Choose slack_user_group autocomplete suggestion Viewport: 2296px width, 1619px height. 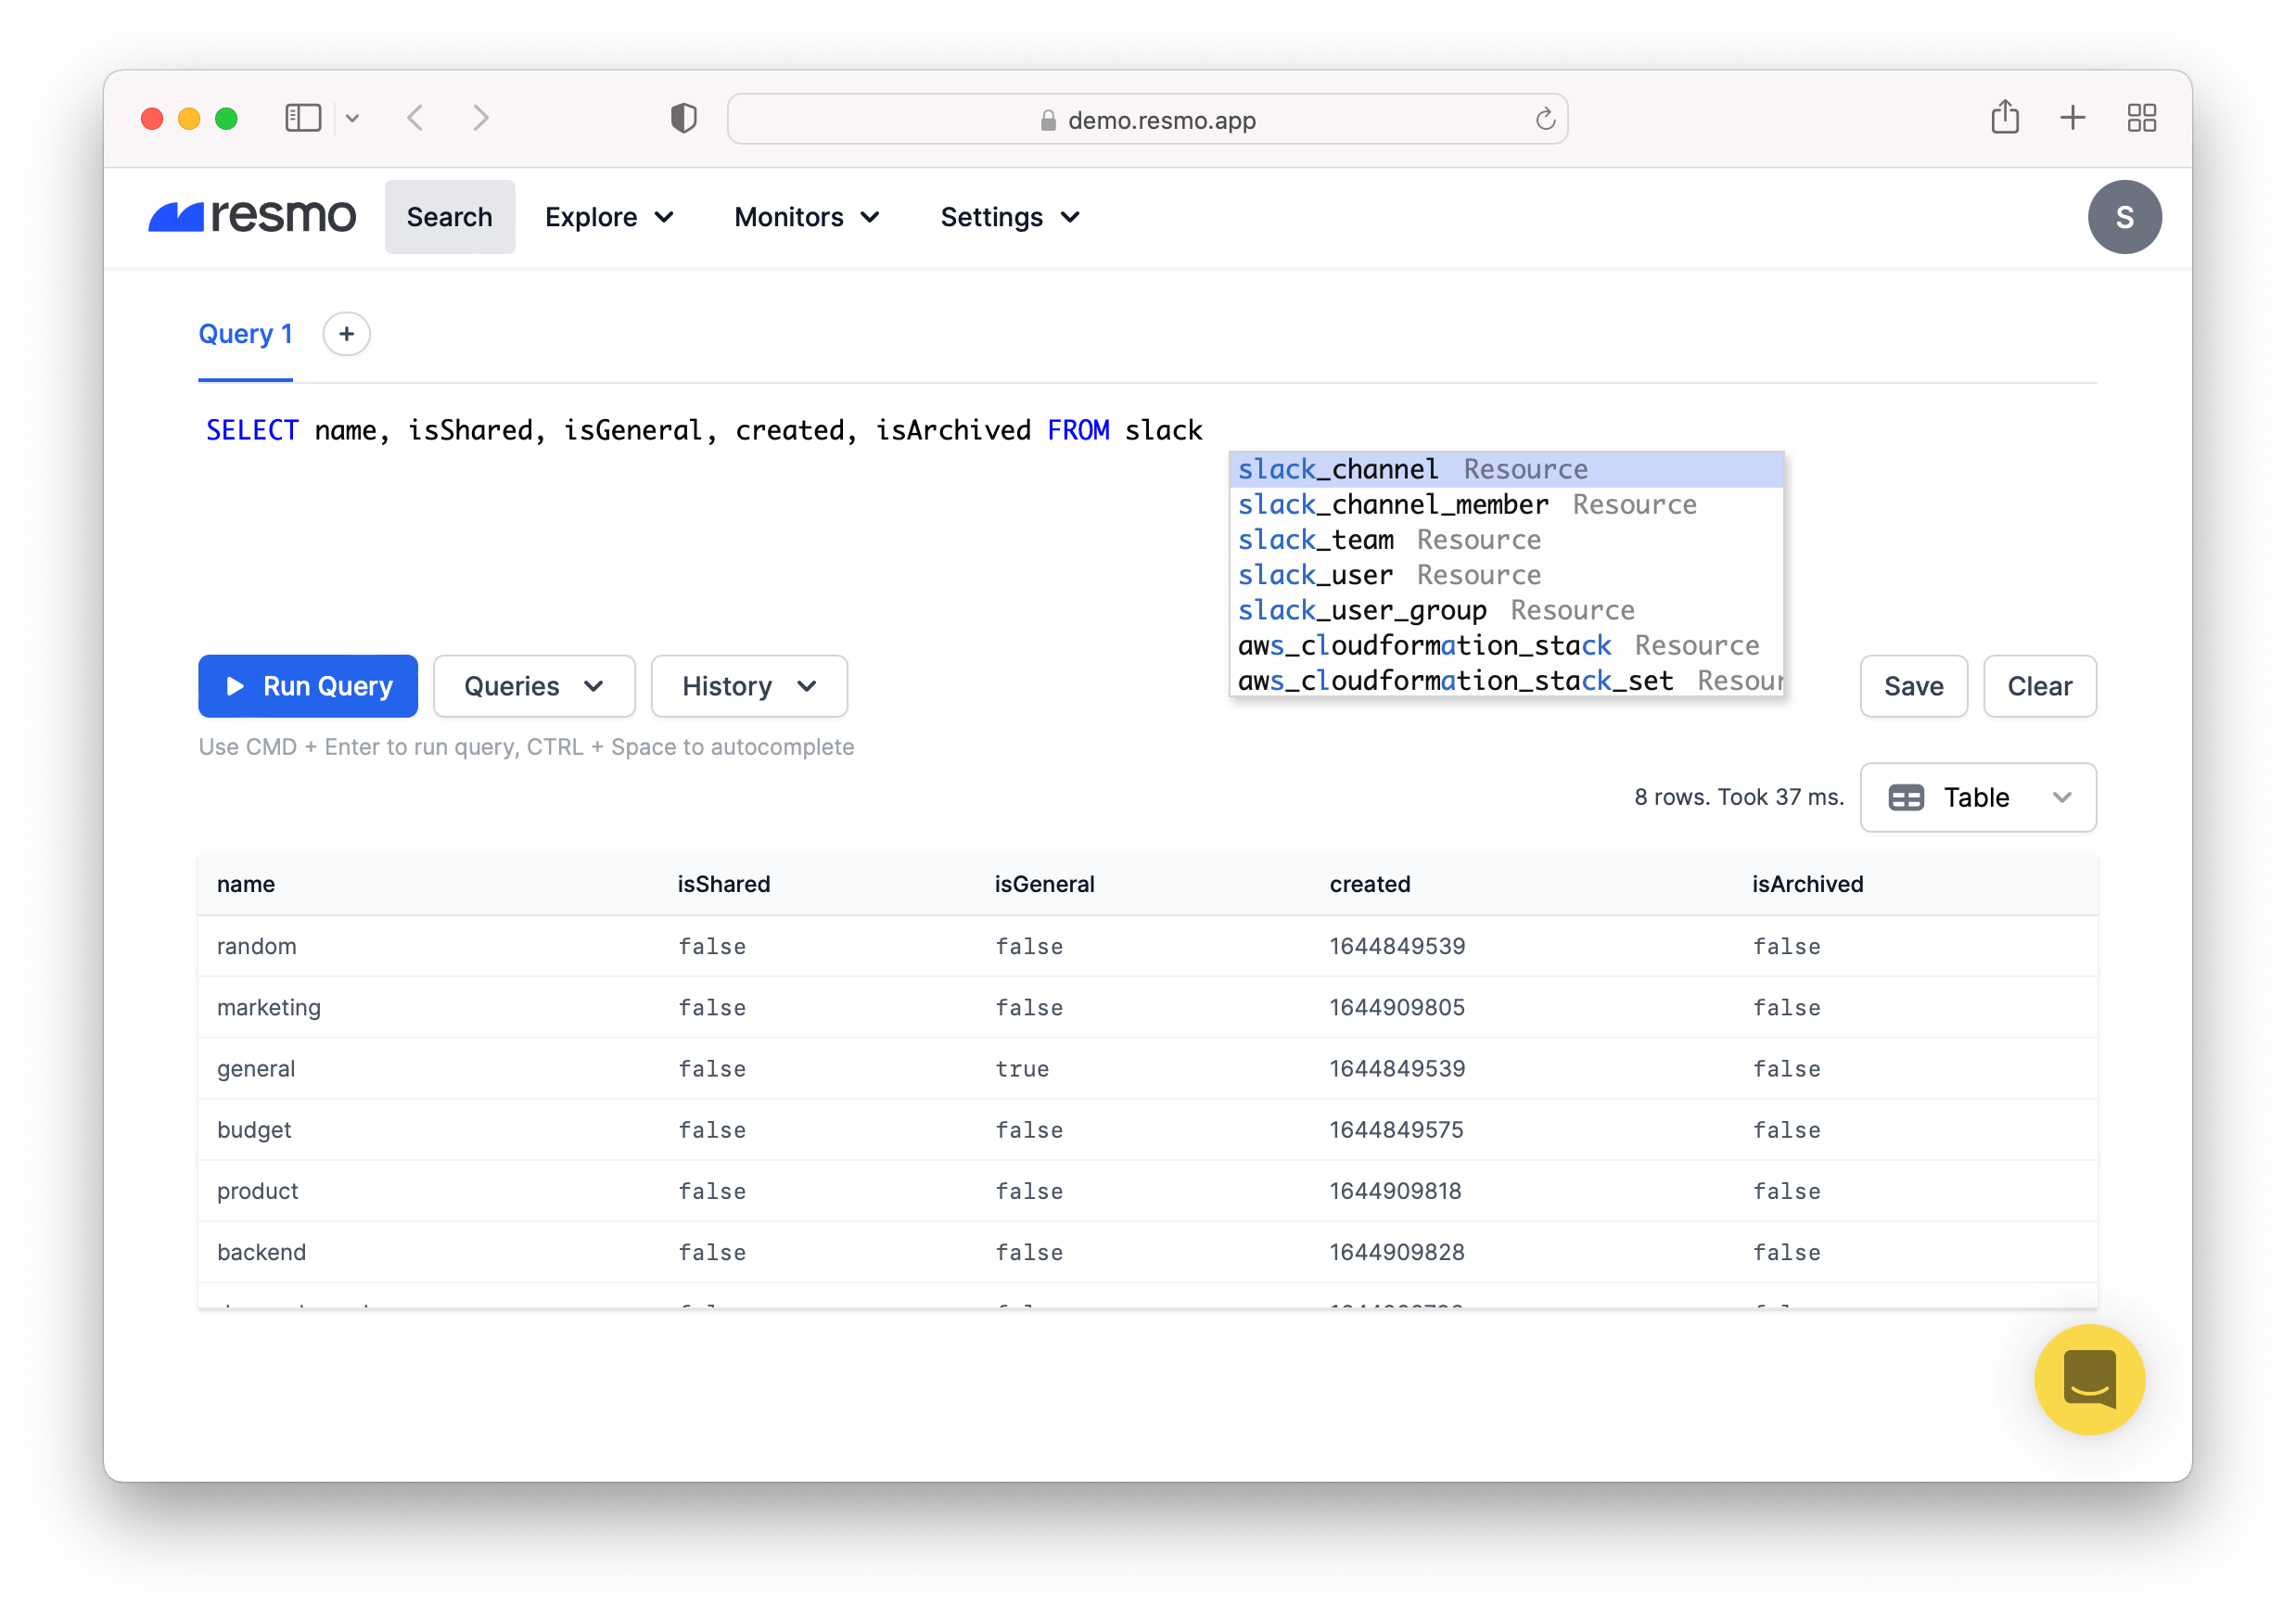[1506, 610]
